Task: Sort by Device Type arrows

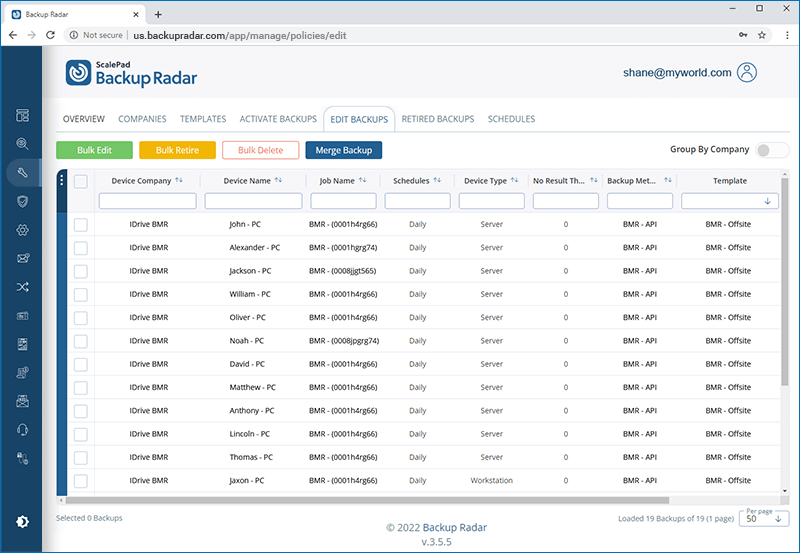Action: [x=514, y=180]
